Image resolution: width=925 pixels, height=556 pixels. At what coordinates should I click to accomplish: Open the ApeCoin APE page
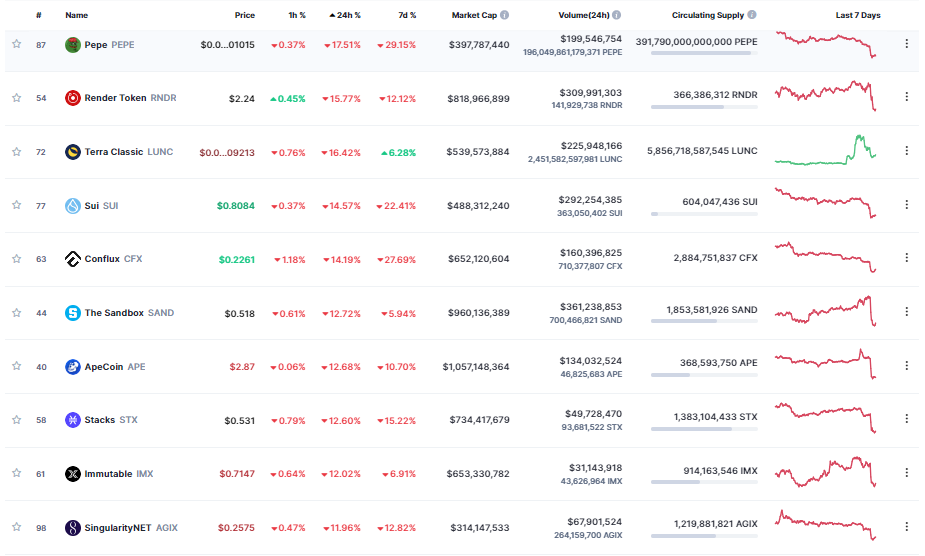[114, 367]
